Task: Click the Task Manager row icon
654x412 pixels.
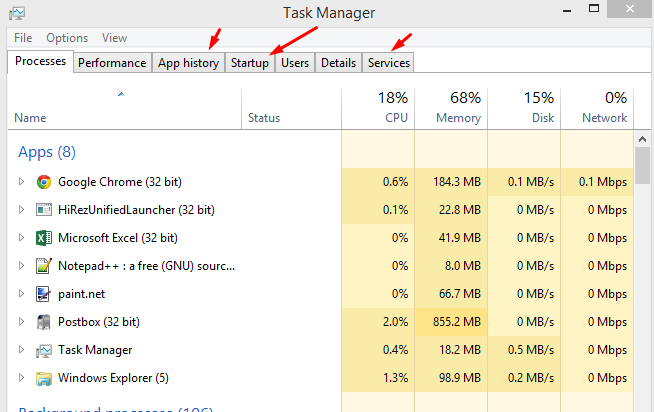Action: point(44,350)
